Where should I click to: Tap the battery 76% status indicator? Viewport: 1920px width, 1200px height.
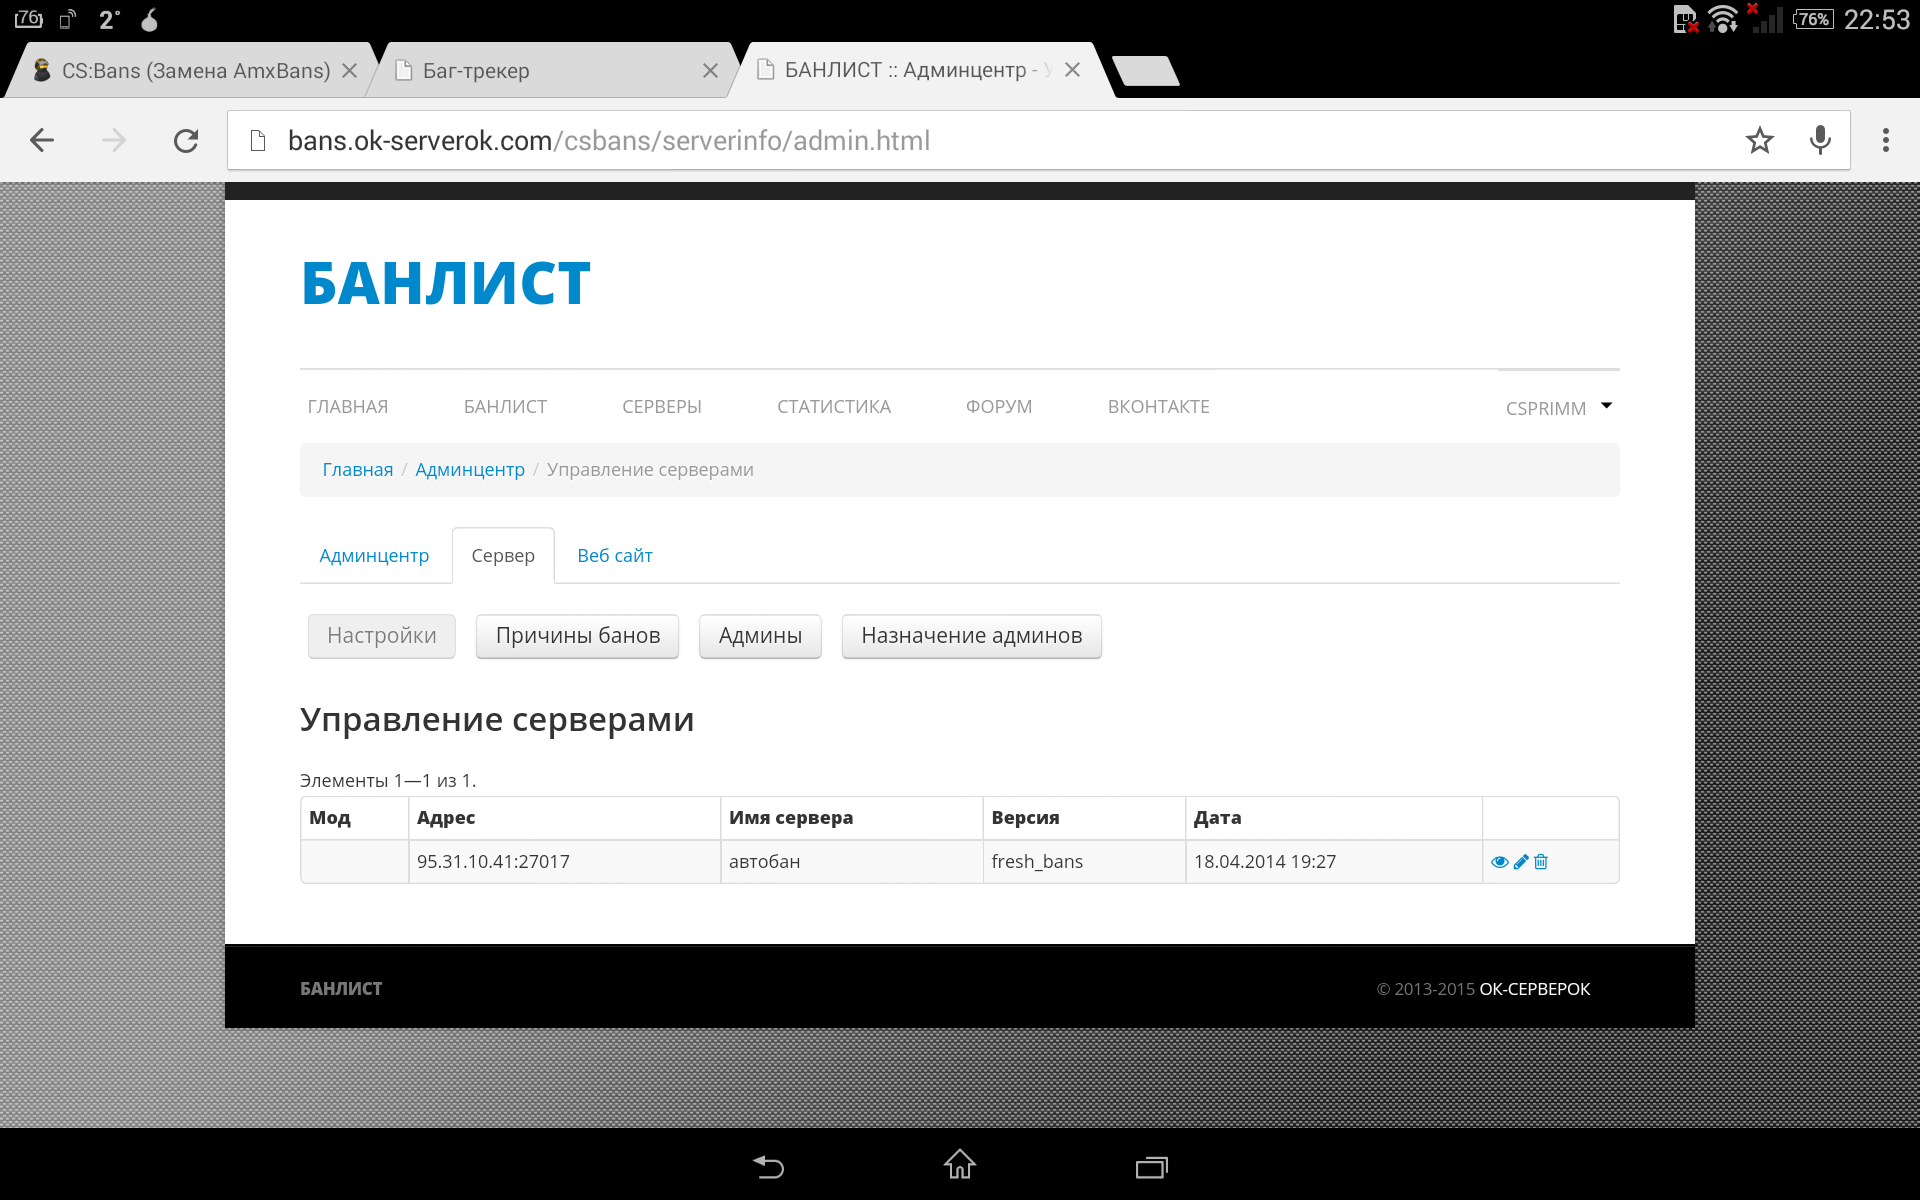tap(1813, 19)
